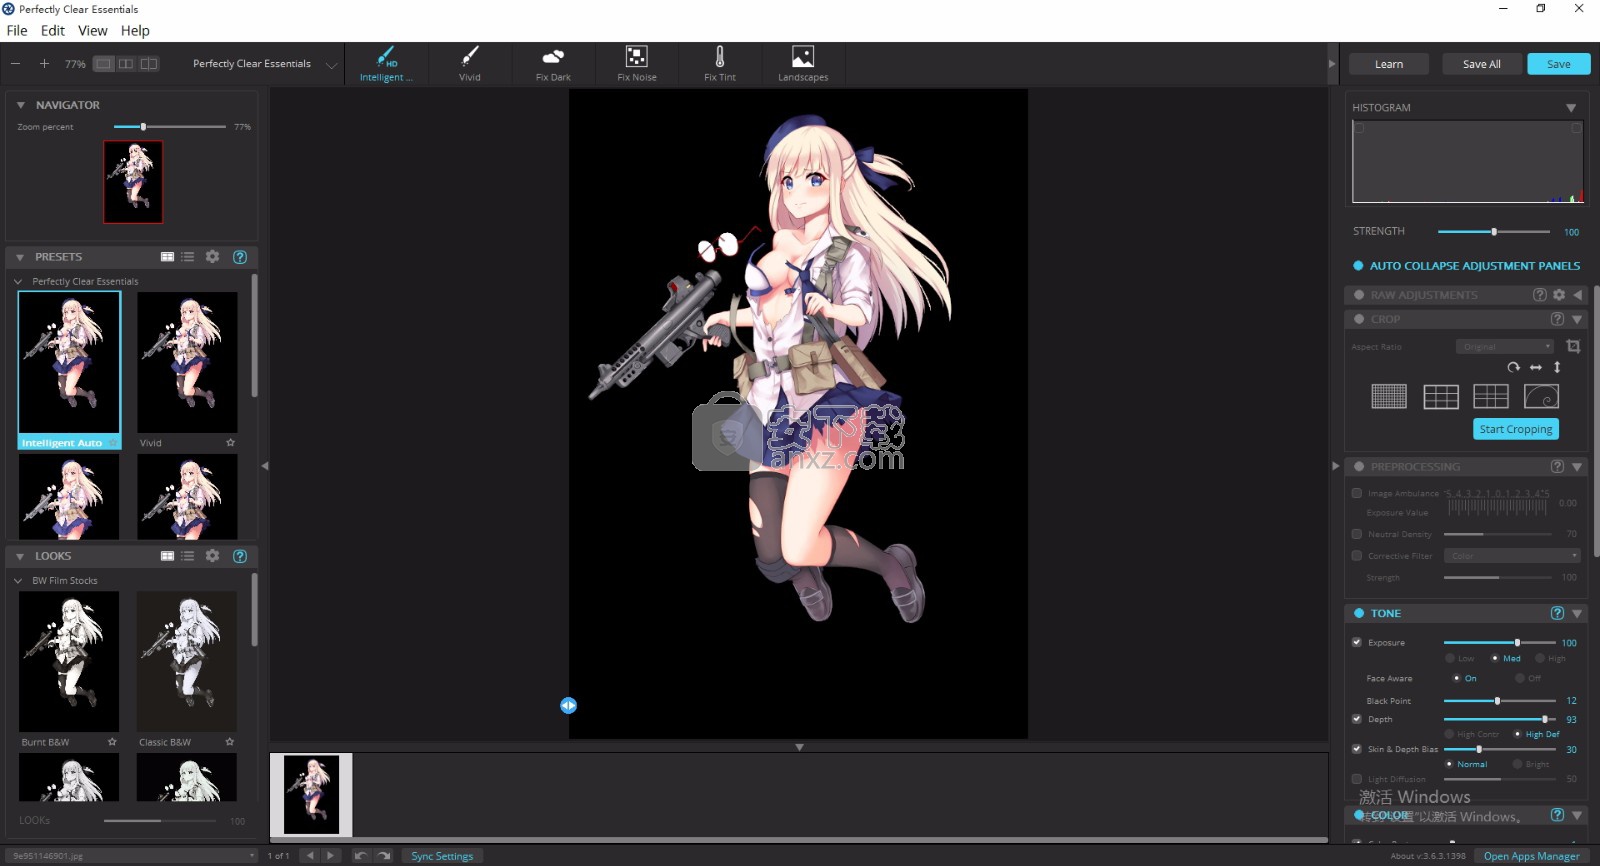Image resolution: width=1600 pixels, height=866 pixels.
Task: Show Presets as thumbnail grid
Action: point(167,257)
